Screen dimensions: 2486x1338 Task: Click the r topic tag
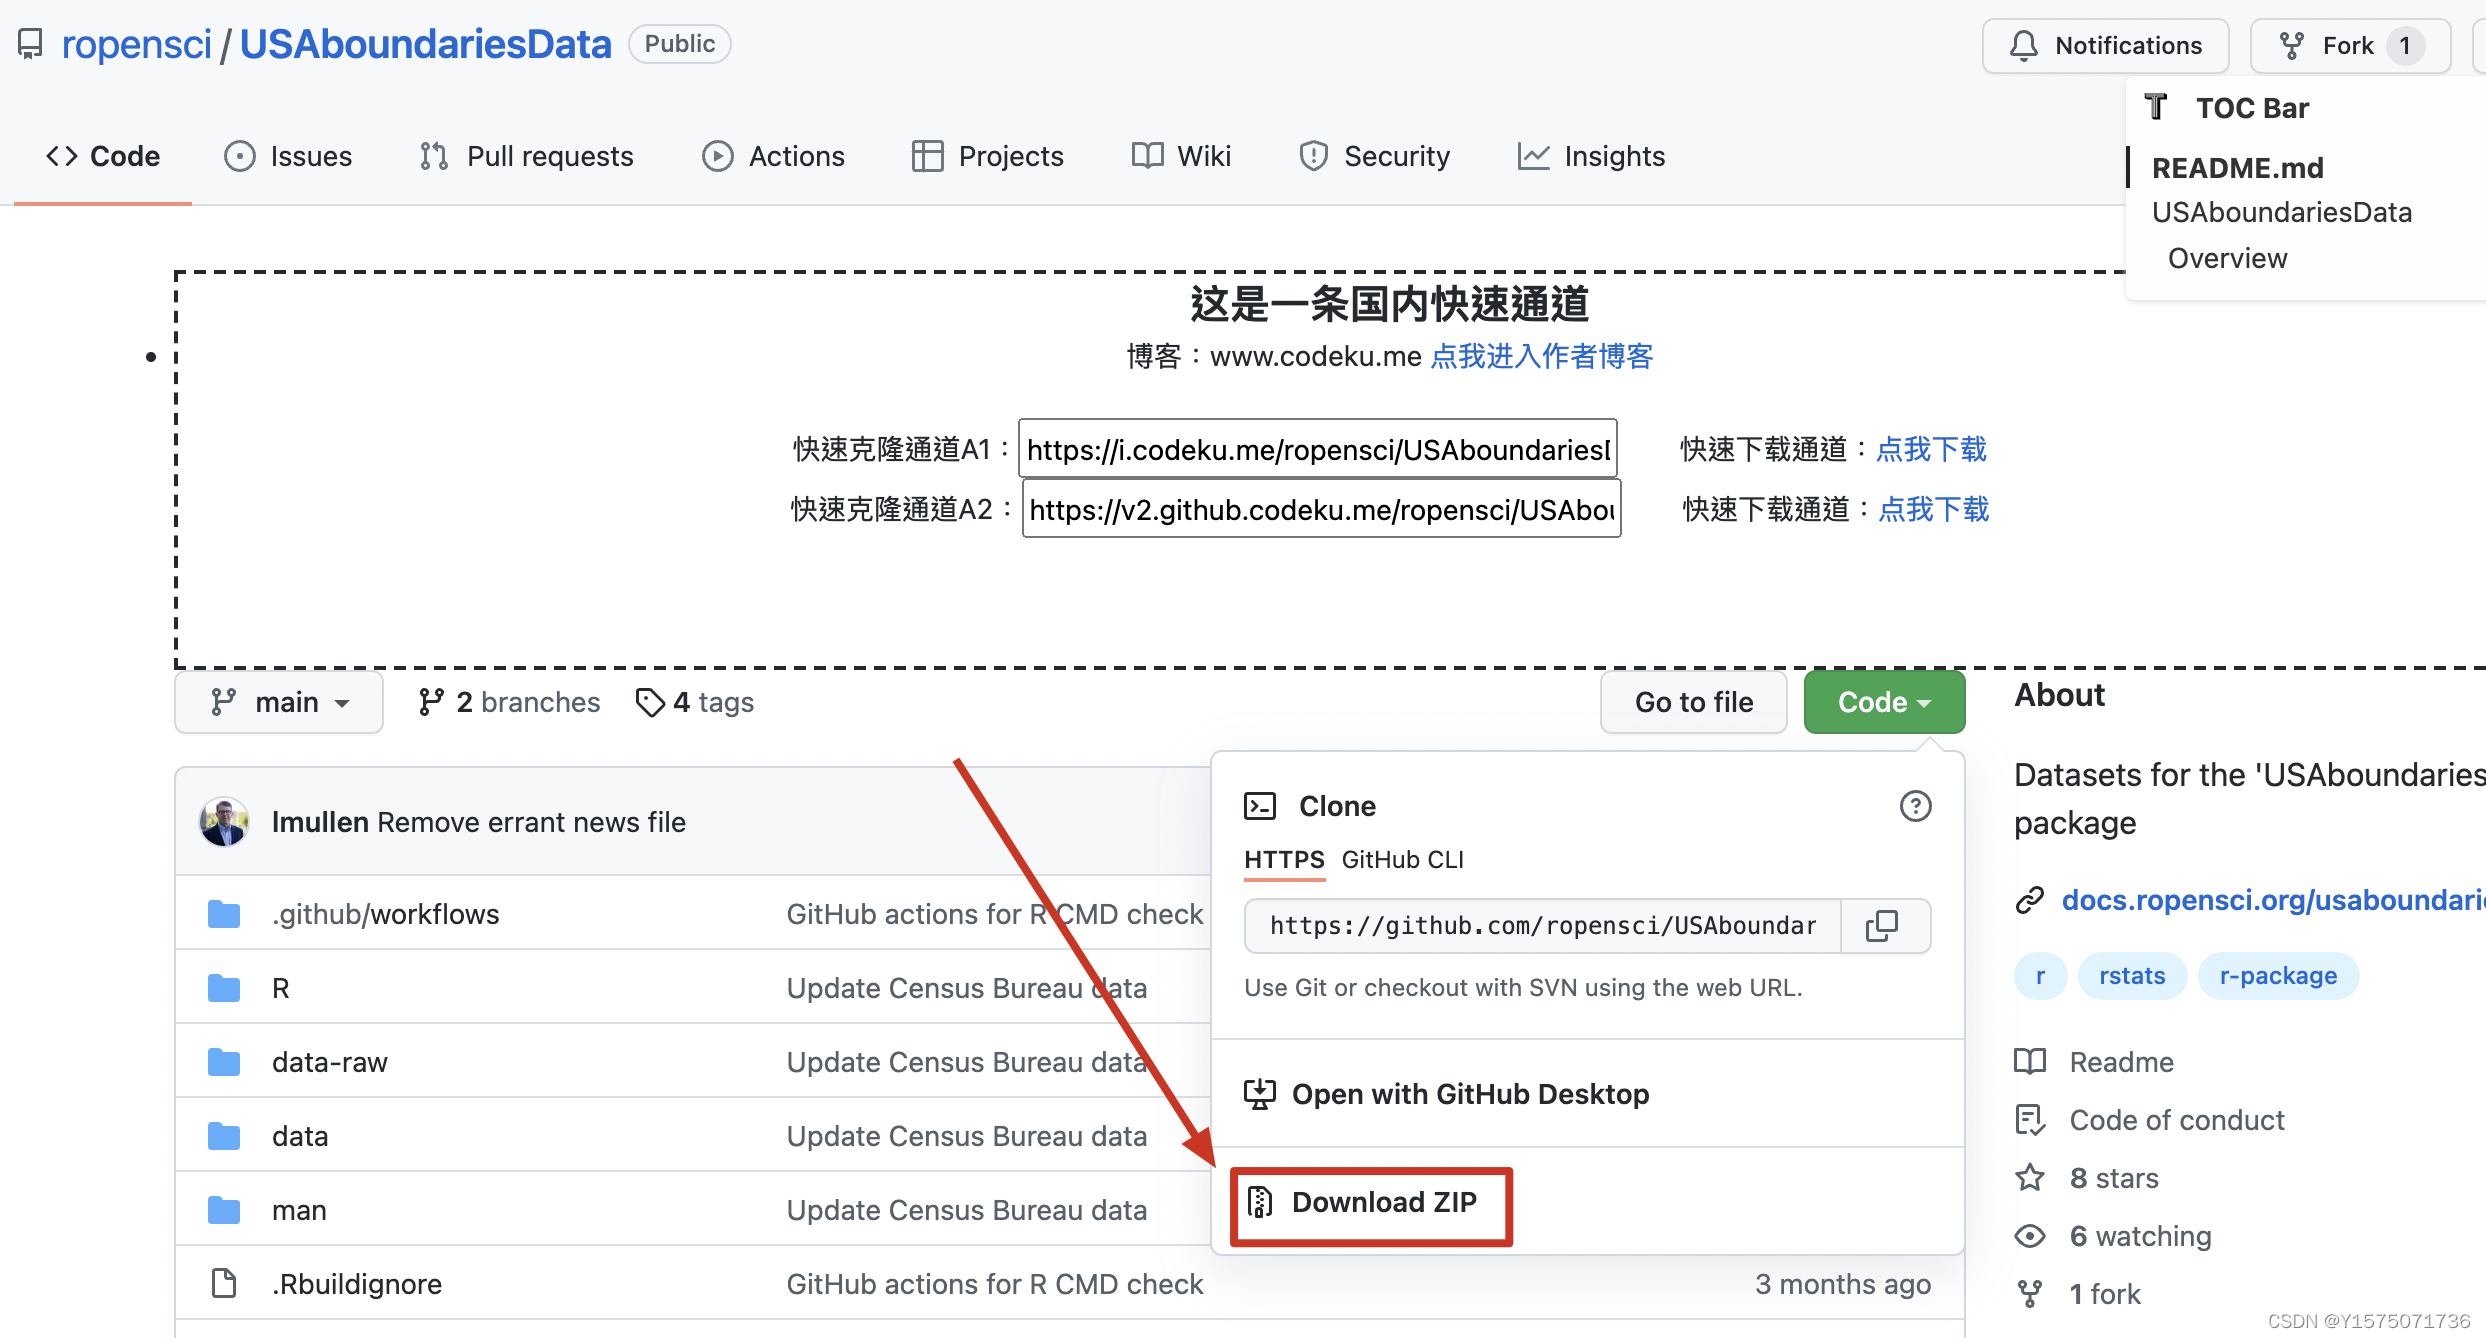coord(2040,976)
